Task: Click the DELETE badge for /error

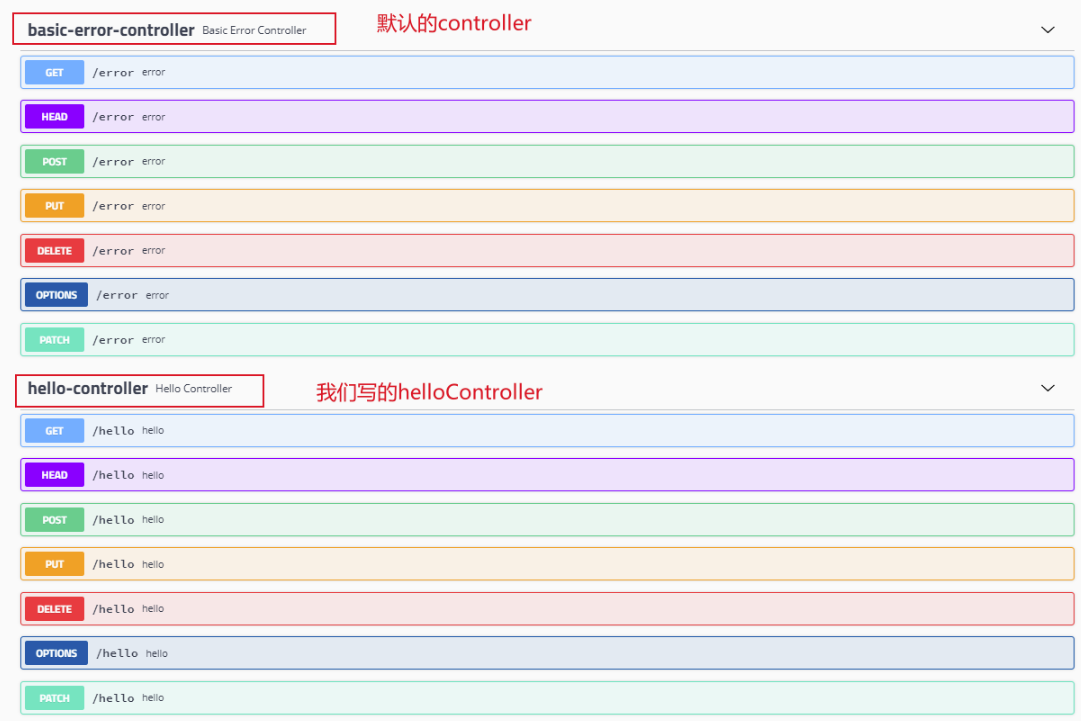Action: (x=54, y=250)
